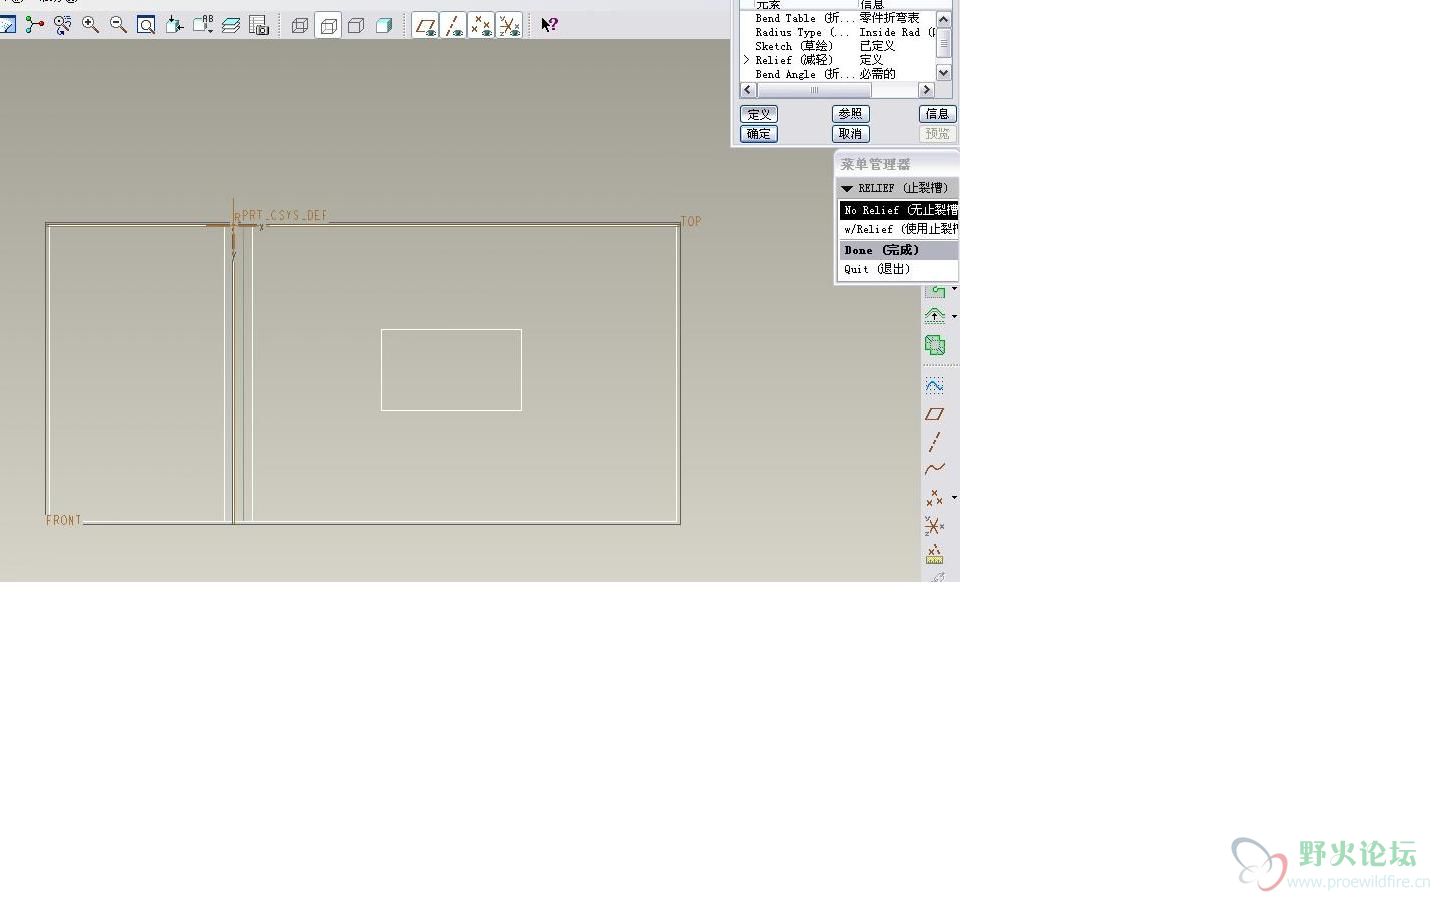Screen dimensions: 1440x900
Task: Switch to hidden line display
Action: click(328, 25)
